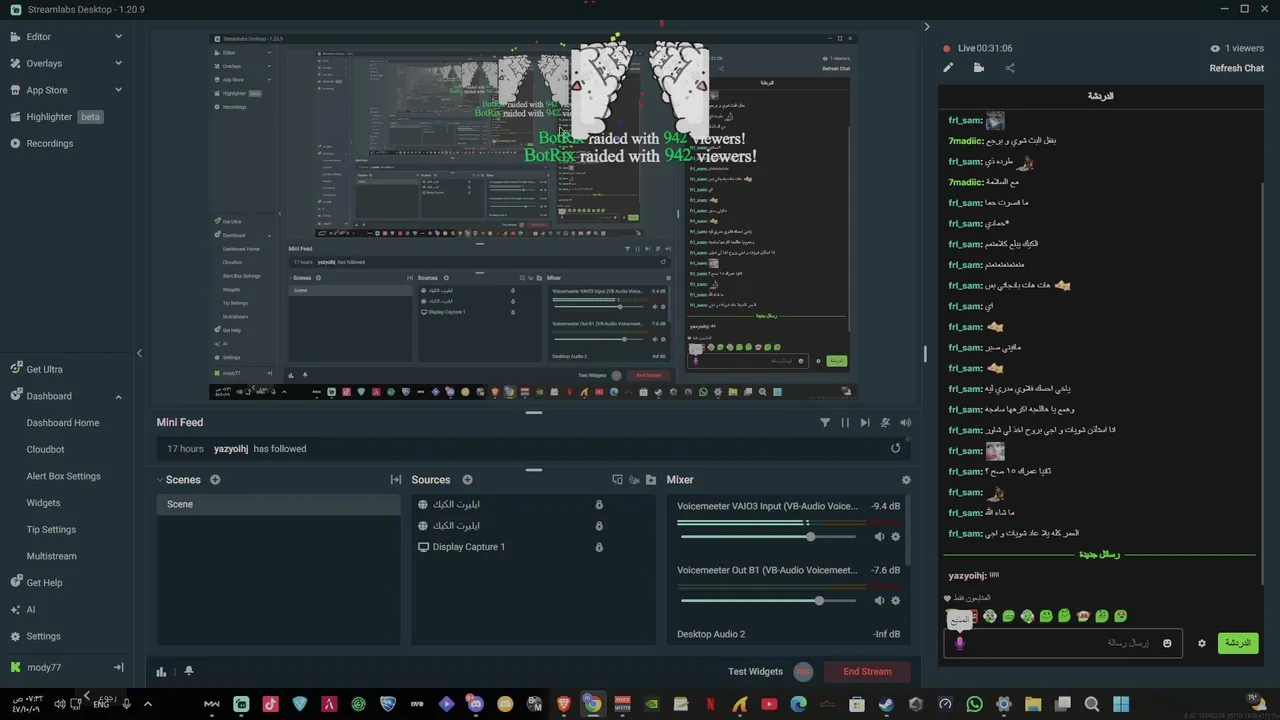Open Multistream page
1280x720 pixels.
pyautogui.click(x=51, y=556)
